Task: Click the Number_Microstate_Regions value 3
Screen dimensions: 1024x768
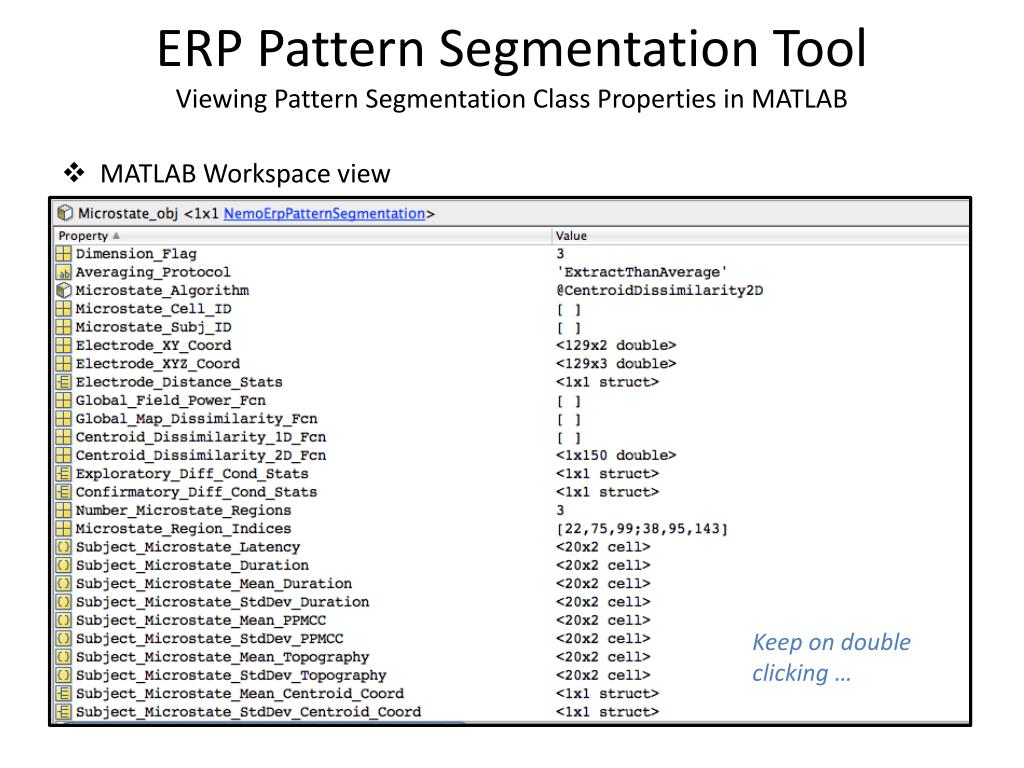Action: 560,509
